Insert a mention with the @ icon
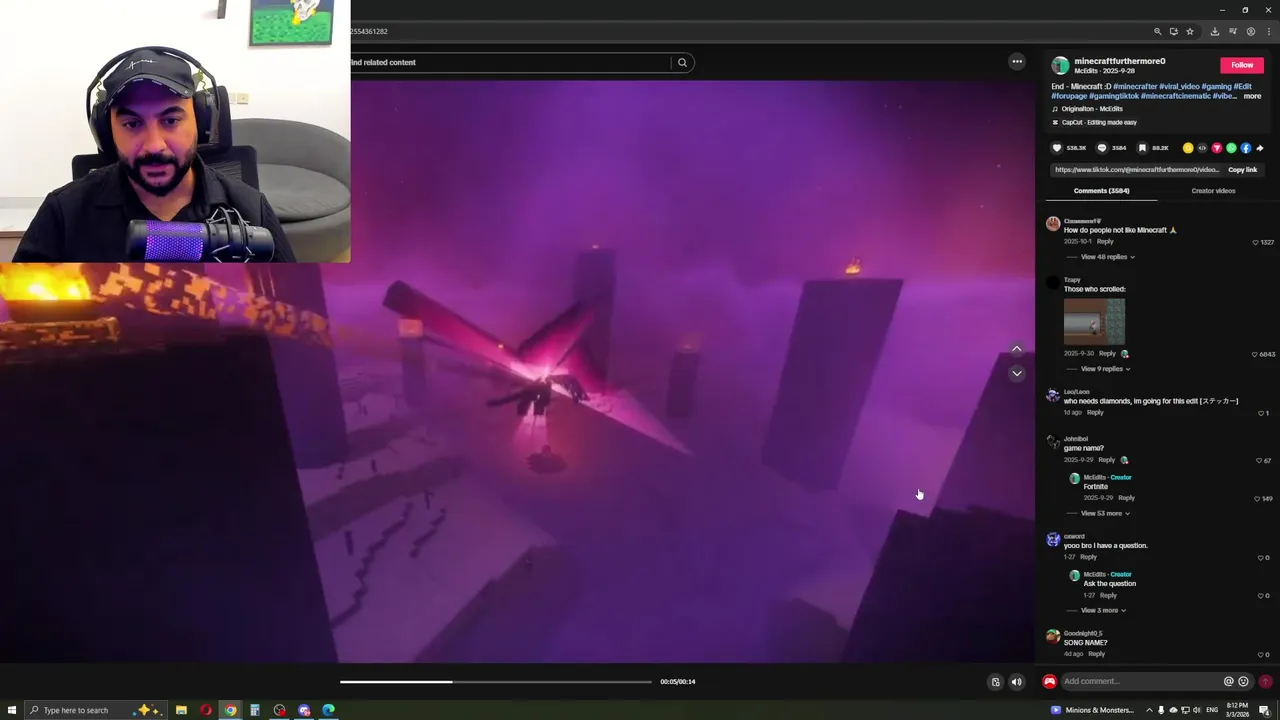The width and height of the screenshot is (1280, 720). (1229, 682)
